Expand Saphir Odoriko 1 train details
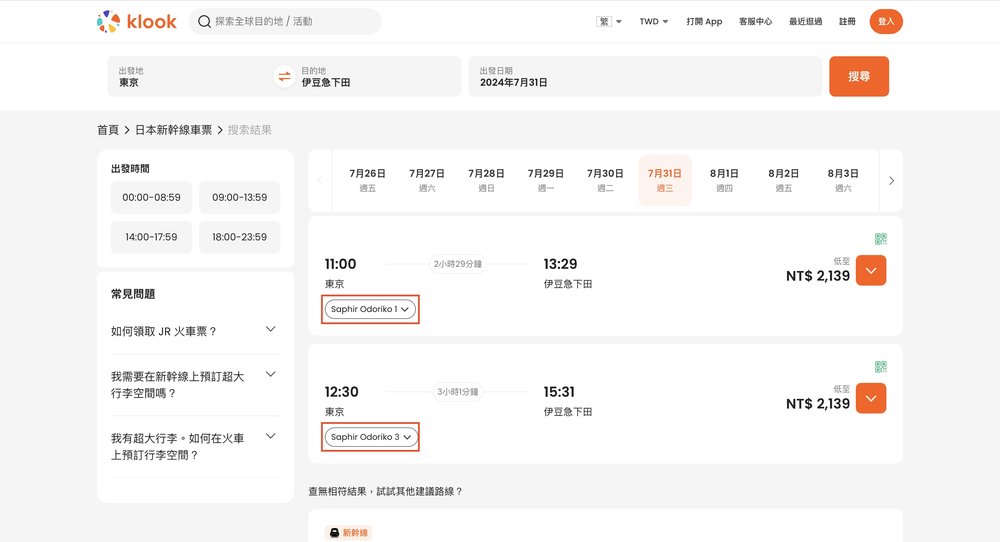 [x=370, y=309]
